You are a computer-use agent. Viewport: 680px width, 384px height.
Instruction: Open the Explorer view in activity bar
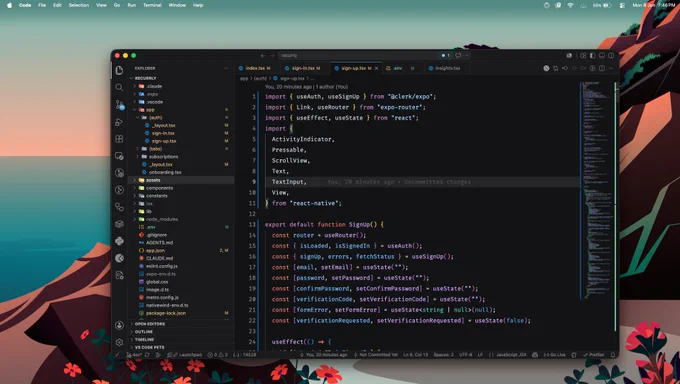tap(119, 70)
